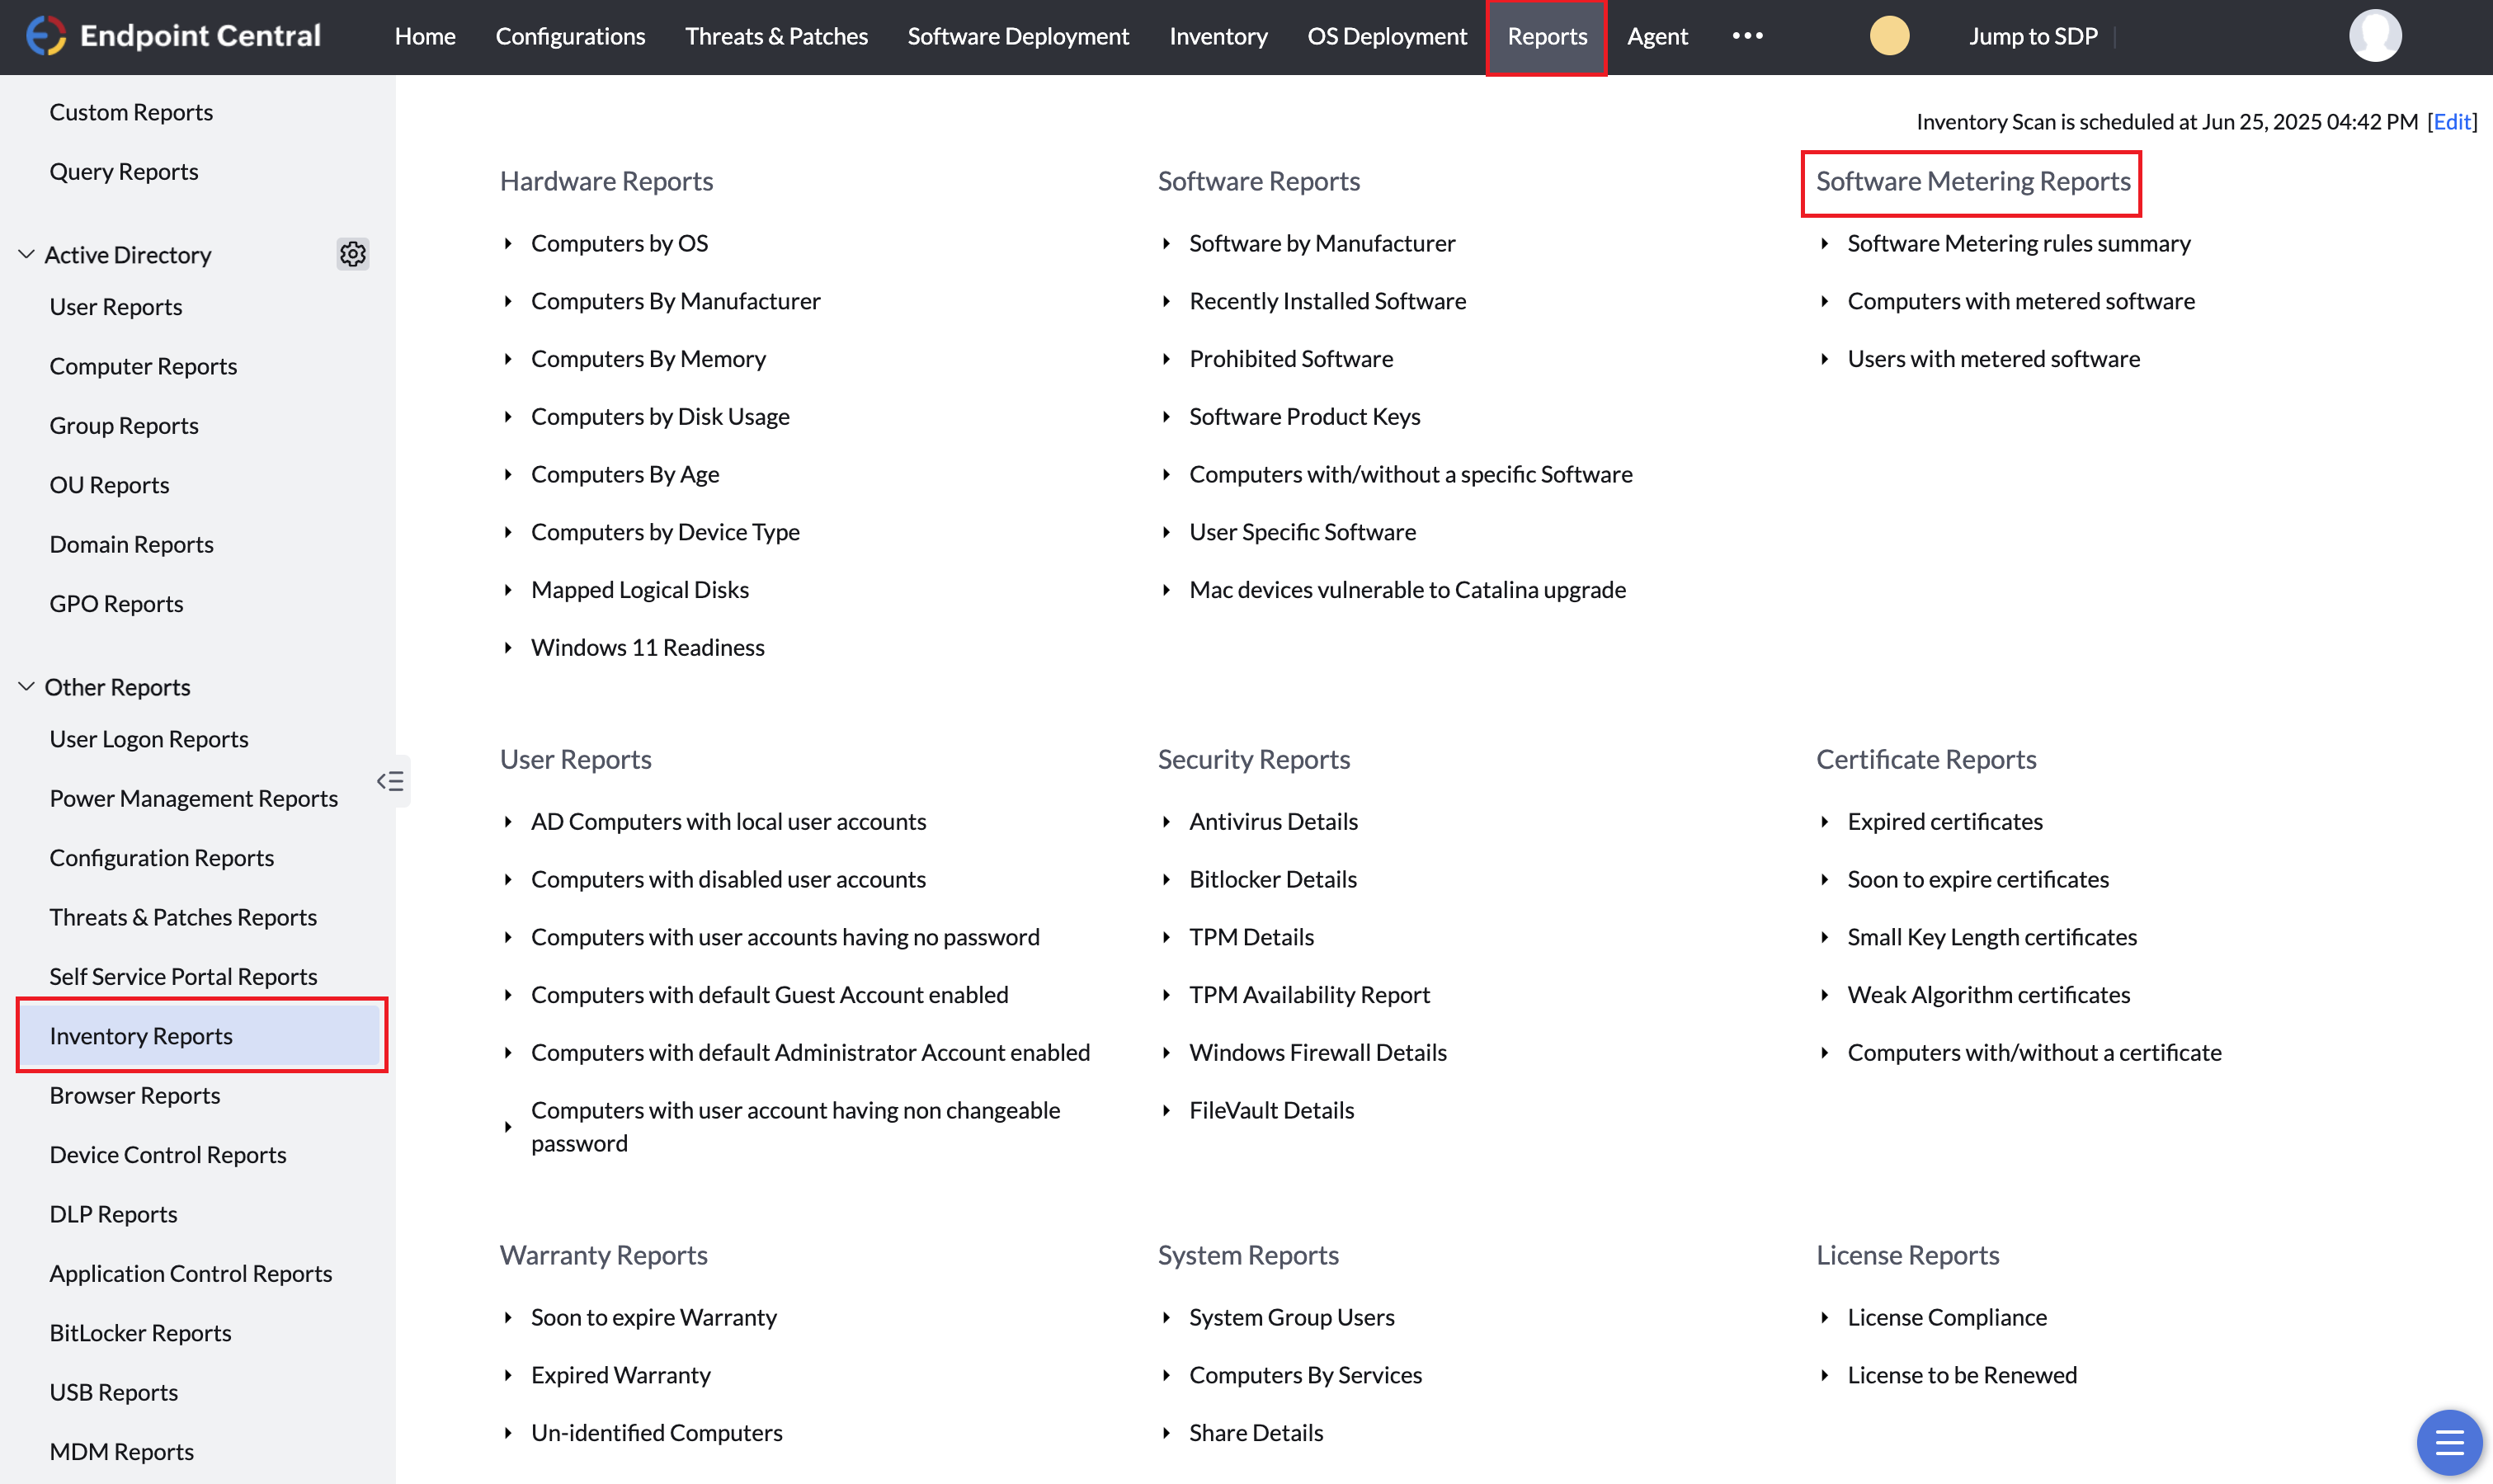
Task: Switch to the Software Deployment tab
Action: point(1018,36)
